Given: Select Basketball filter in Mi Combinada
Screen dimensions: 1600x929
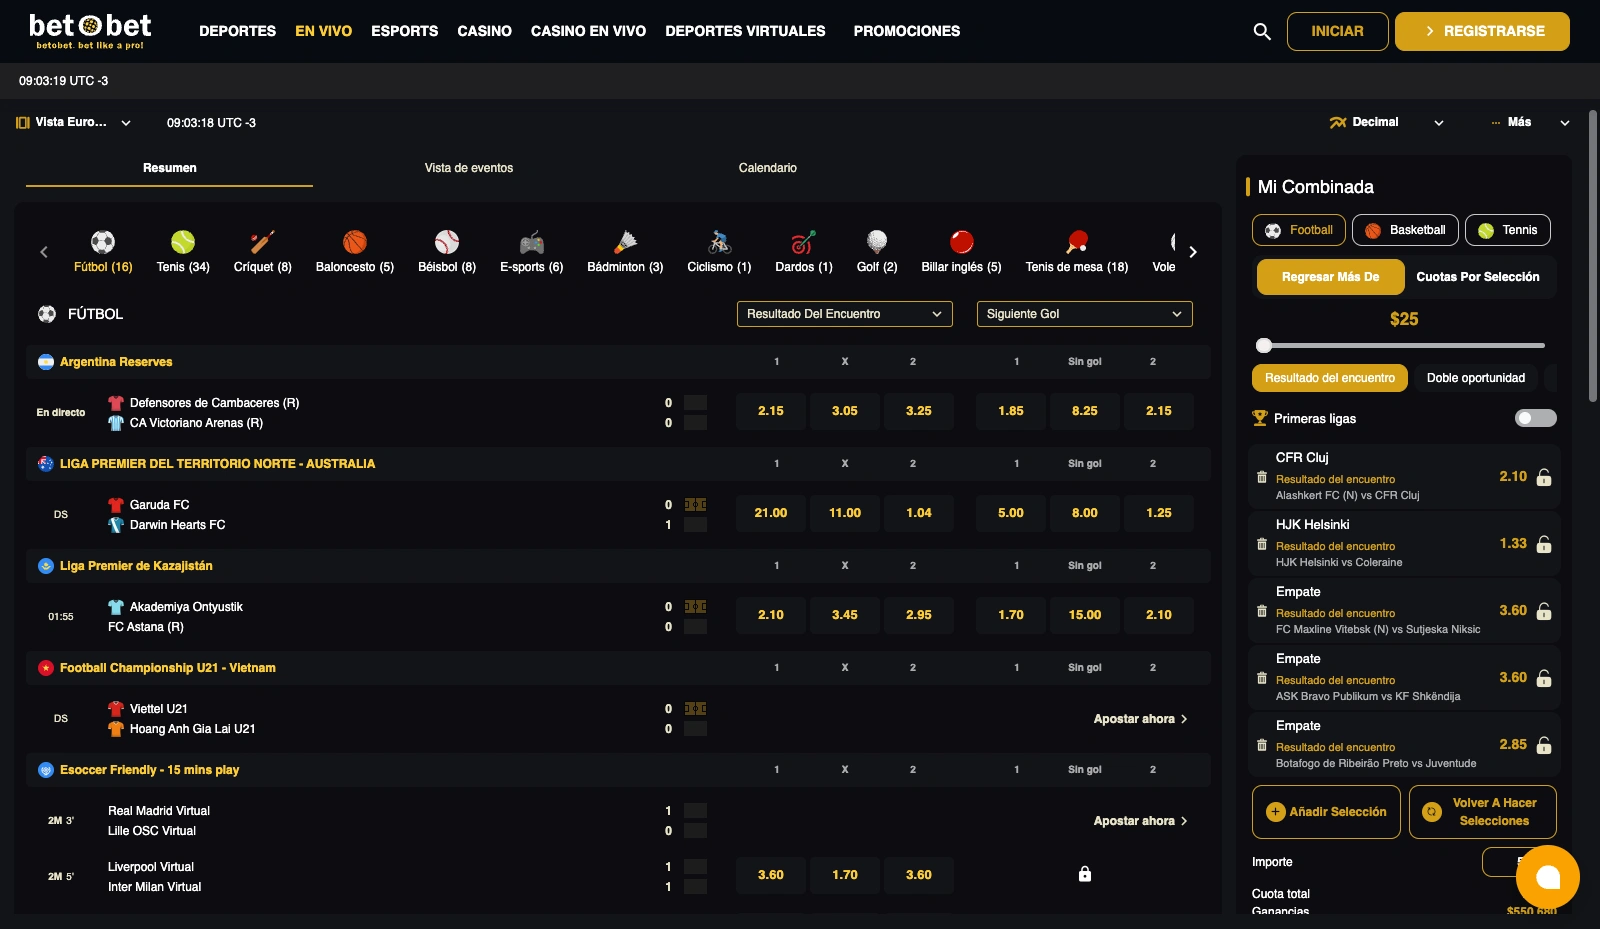Looking at the screenshot, I should click(1405, 230).
